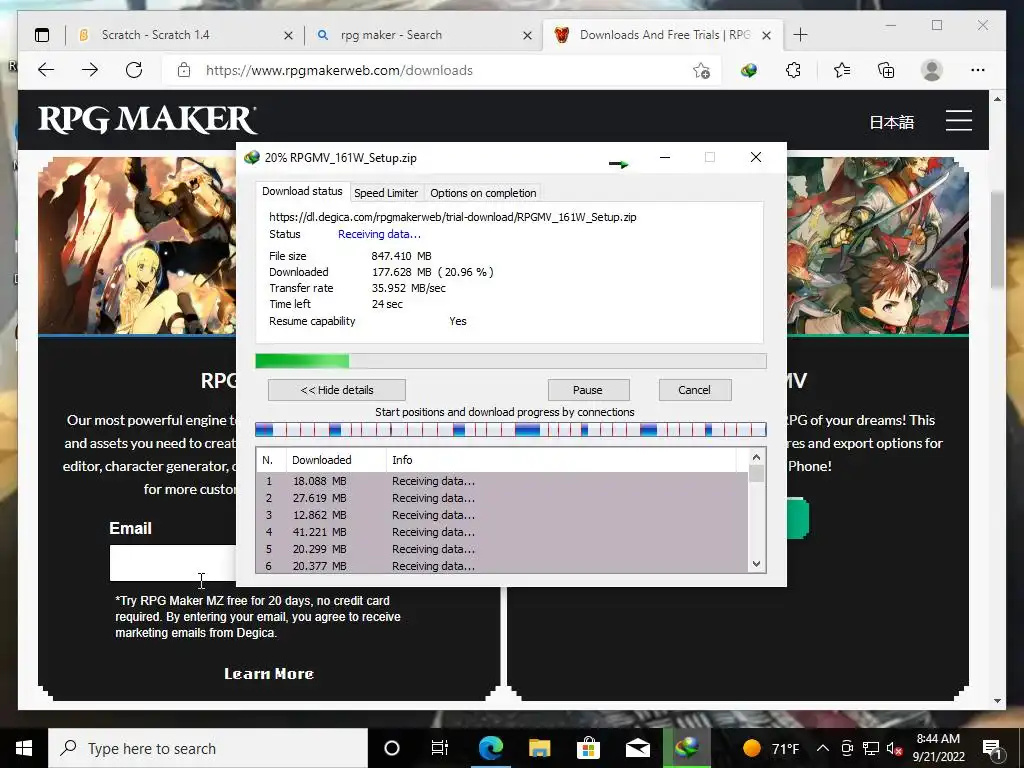Click the Downloaded column header
1024x768 pixels.
(336, 460)
